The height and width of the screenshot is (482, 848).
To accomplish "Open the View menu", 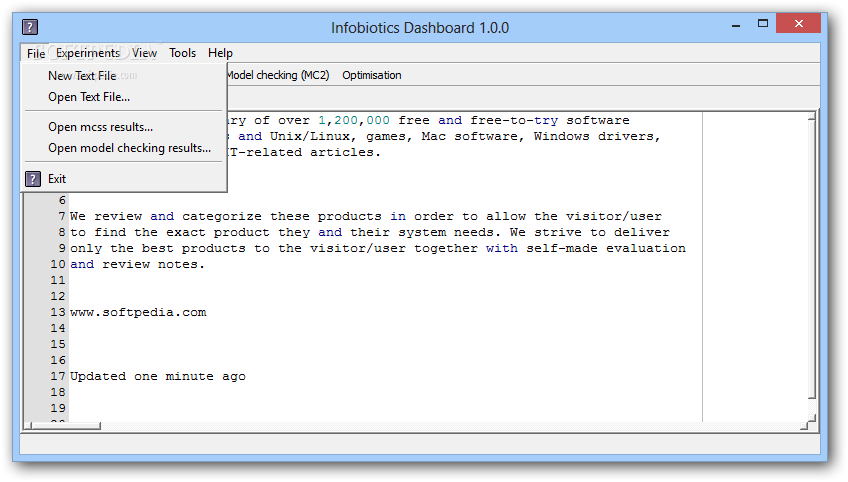I will pos(144,53).
